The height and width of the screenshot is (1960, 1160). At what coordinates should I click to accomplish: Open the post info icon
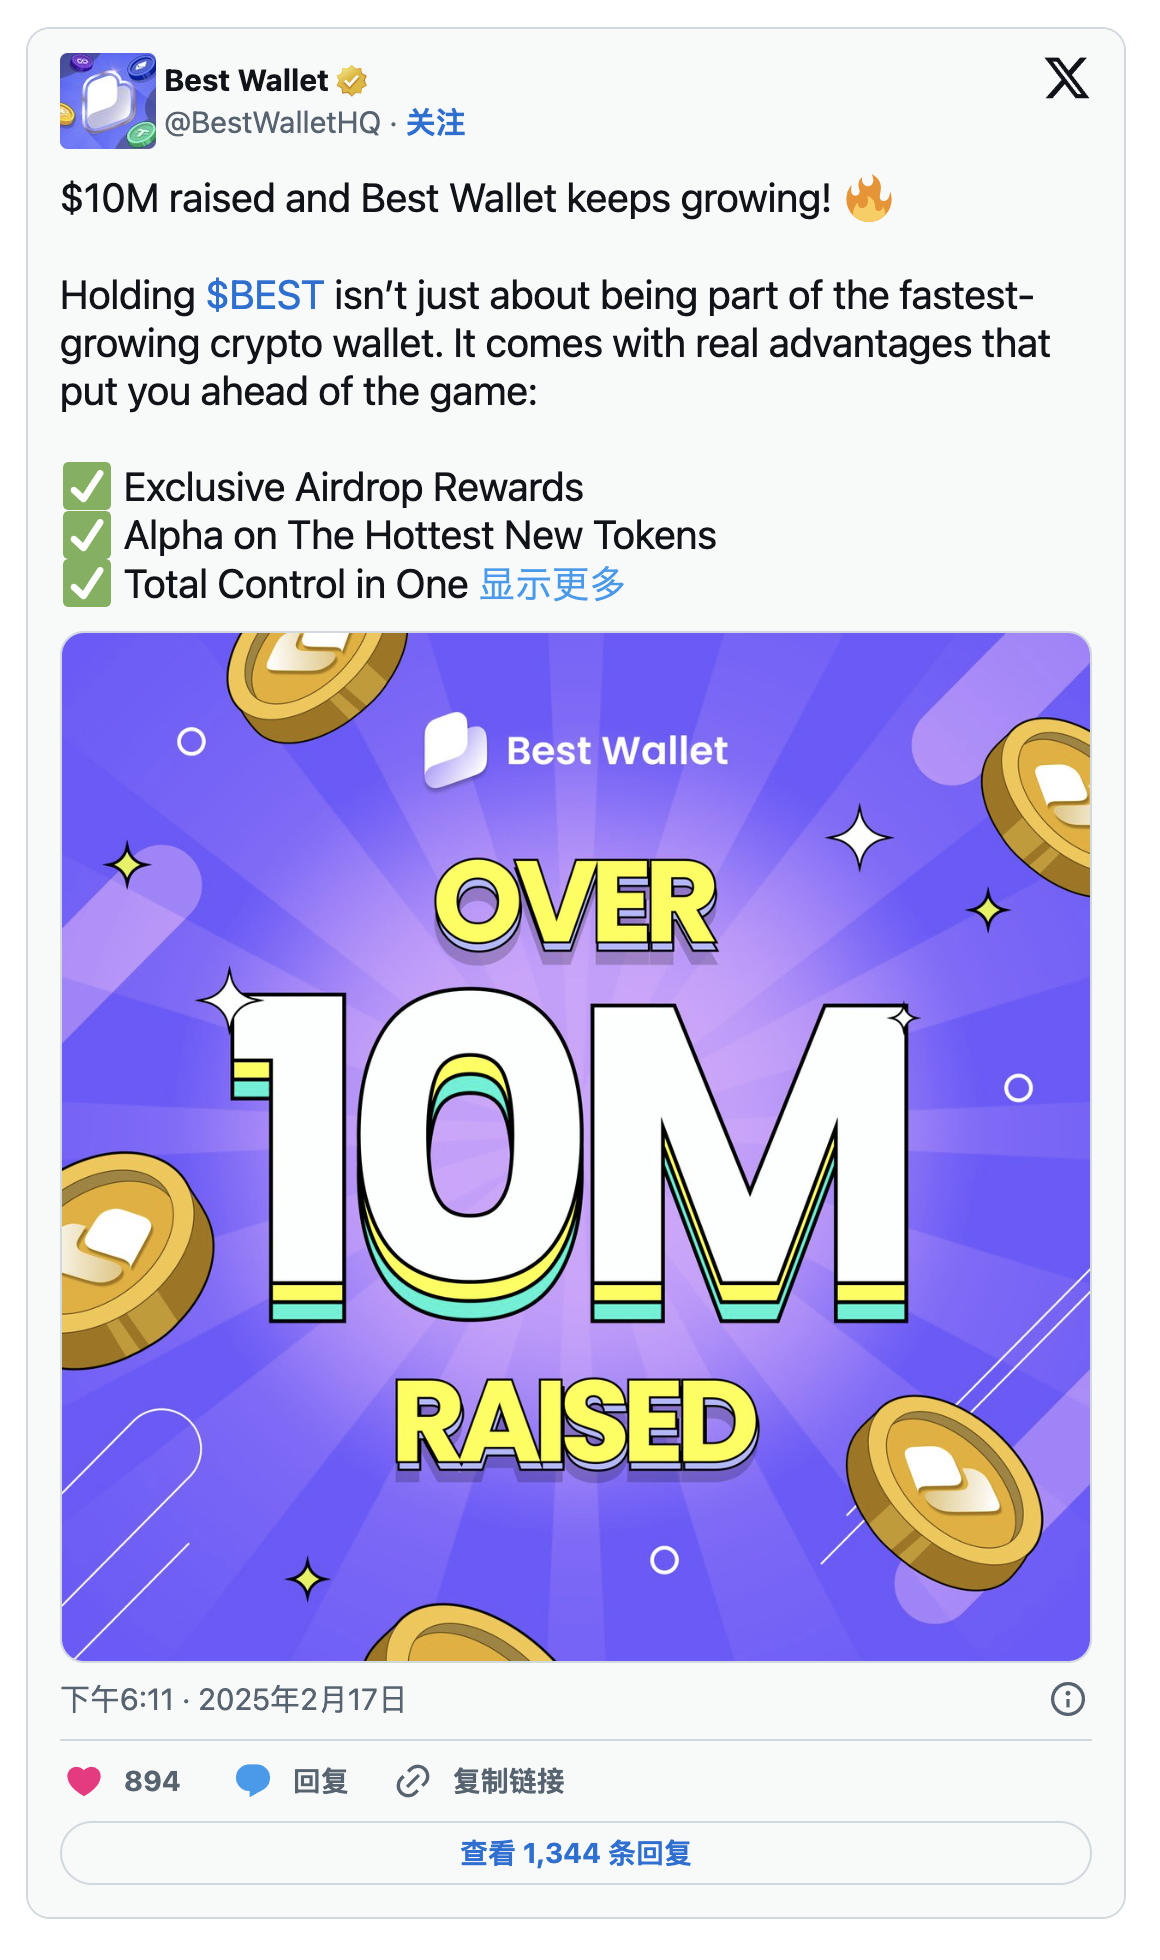1067,1699
